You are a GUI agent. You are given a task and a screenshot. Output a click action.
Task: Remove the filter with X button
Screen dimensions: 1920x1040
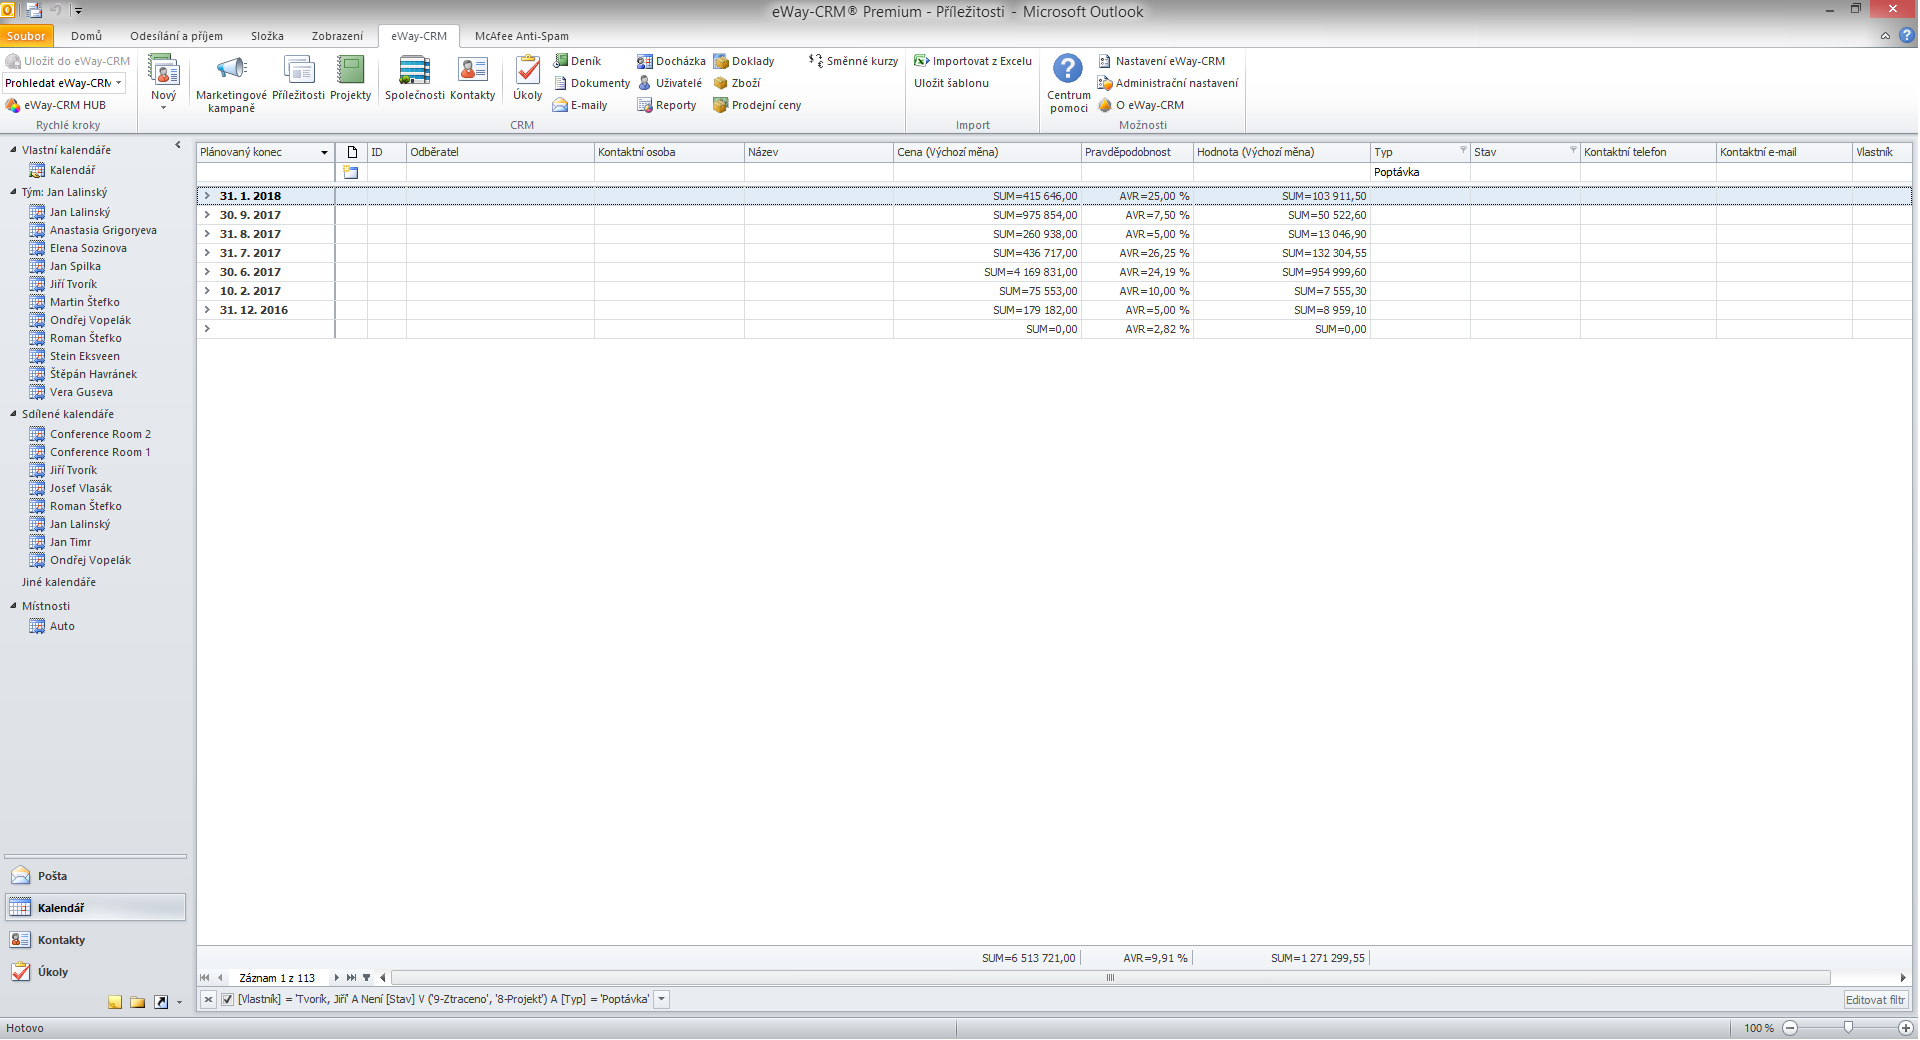coord(208,999)
